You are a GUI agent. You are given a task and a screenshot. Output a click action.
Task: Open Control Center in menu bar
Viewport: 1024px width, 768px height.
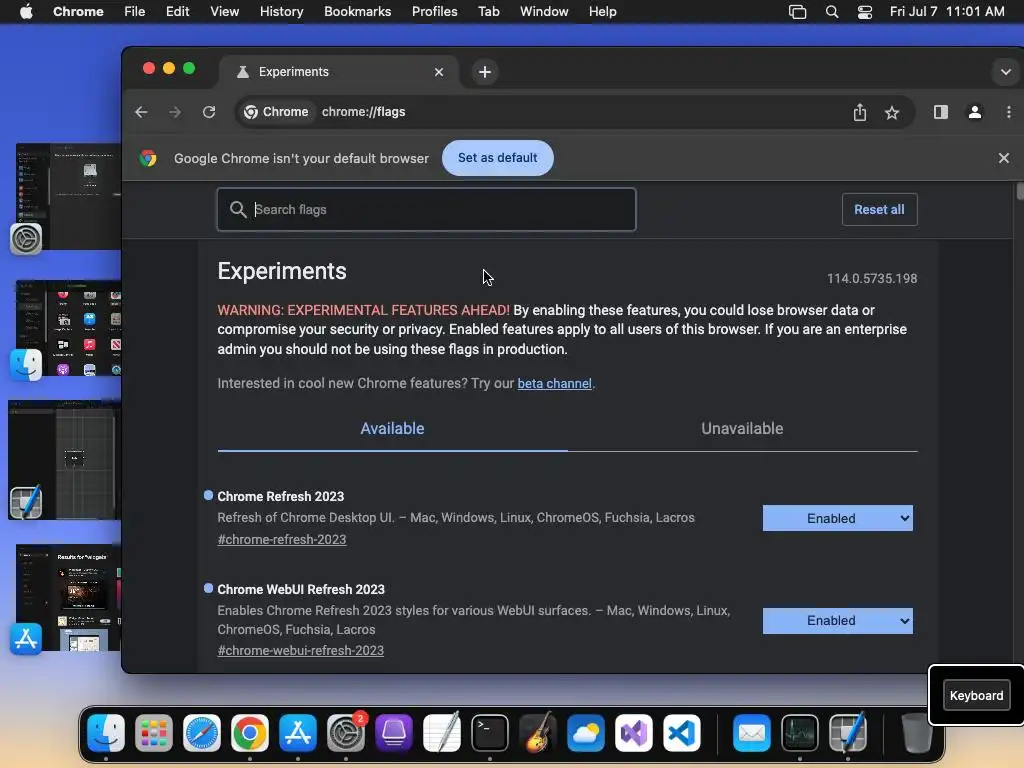(x=865, y=12)
